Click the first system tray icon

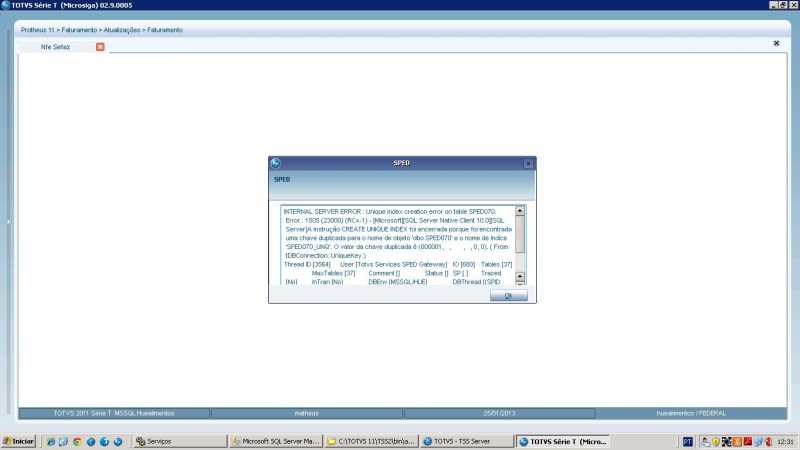click(x=705, y=442)
